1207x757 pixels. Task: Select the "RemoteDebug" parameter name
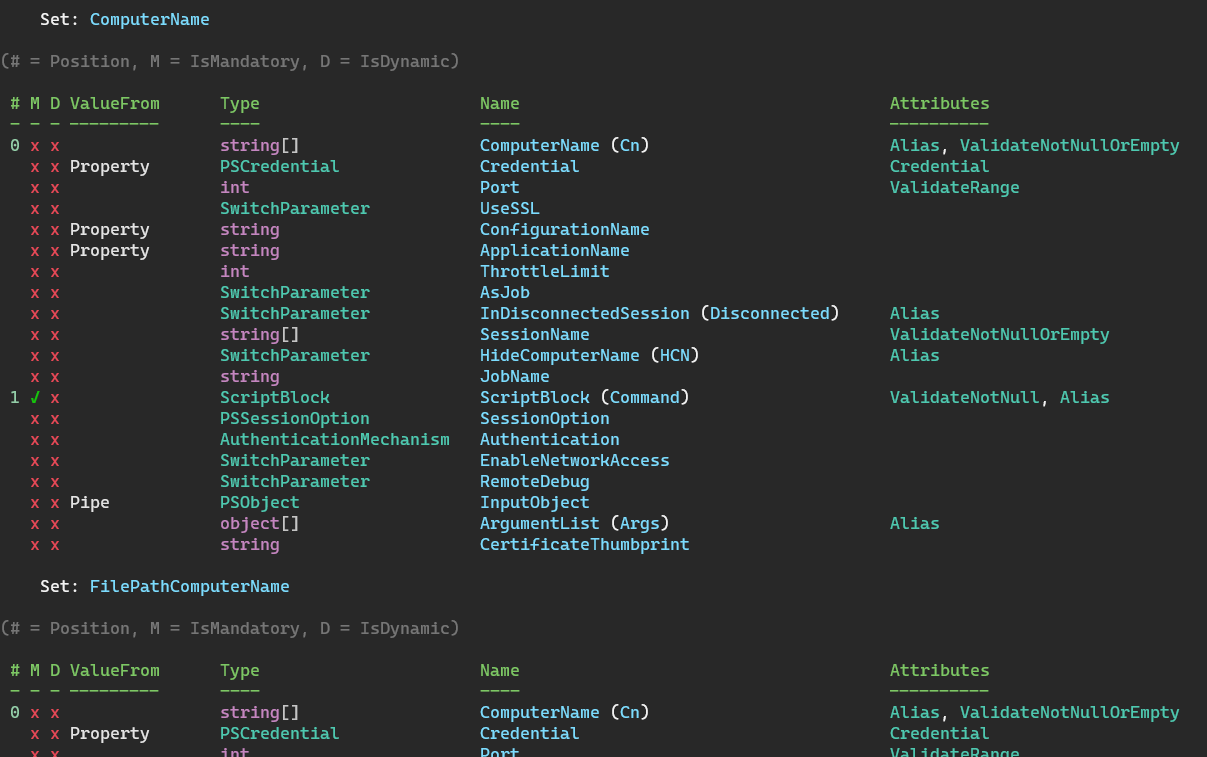coord(535,481)
